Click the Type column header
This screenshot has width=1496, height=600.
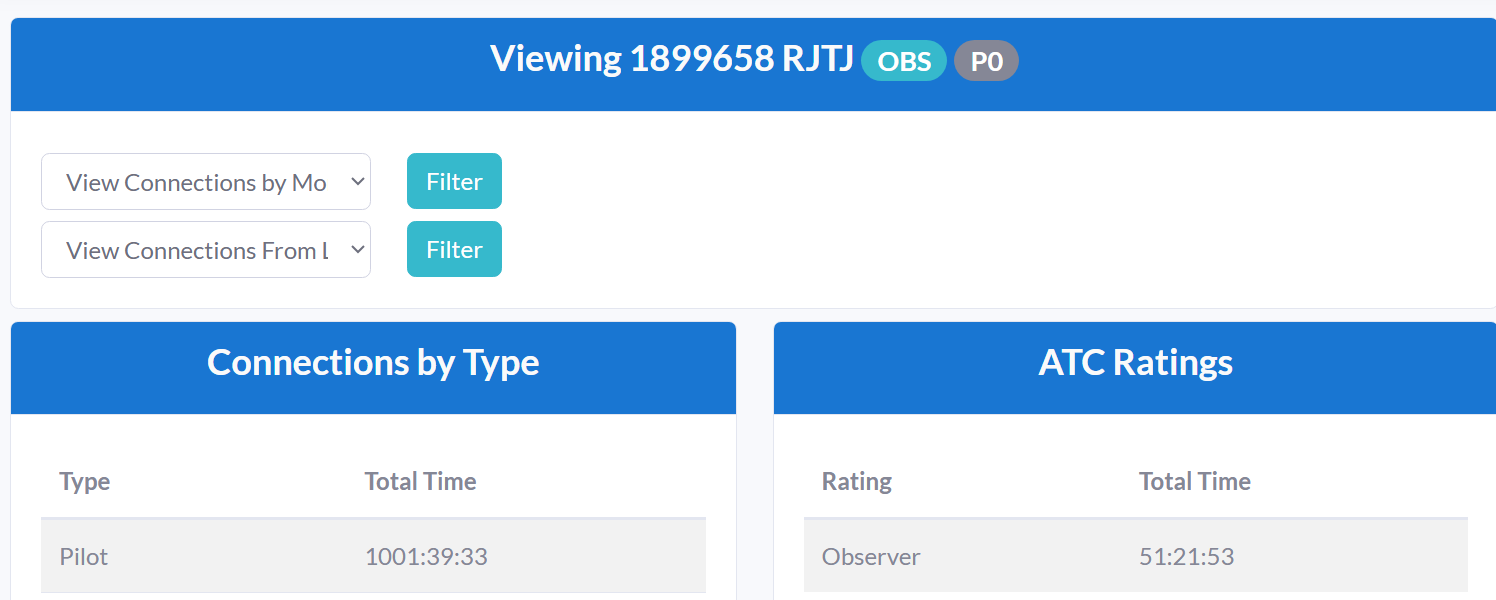(85, 481)
